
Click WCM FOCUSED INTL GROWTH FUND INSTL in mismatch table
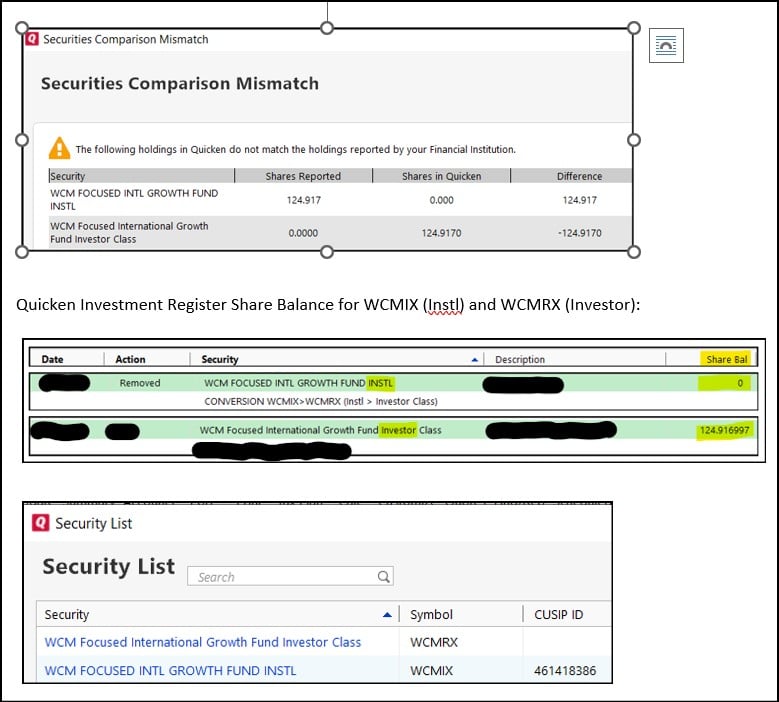[x=134, y=199]
